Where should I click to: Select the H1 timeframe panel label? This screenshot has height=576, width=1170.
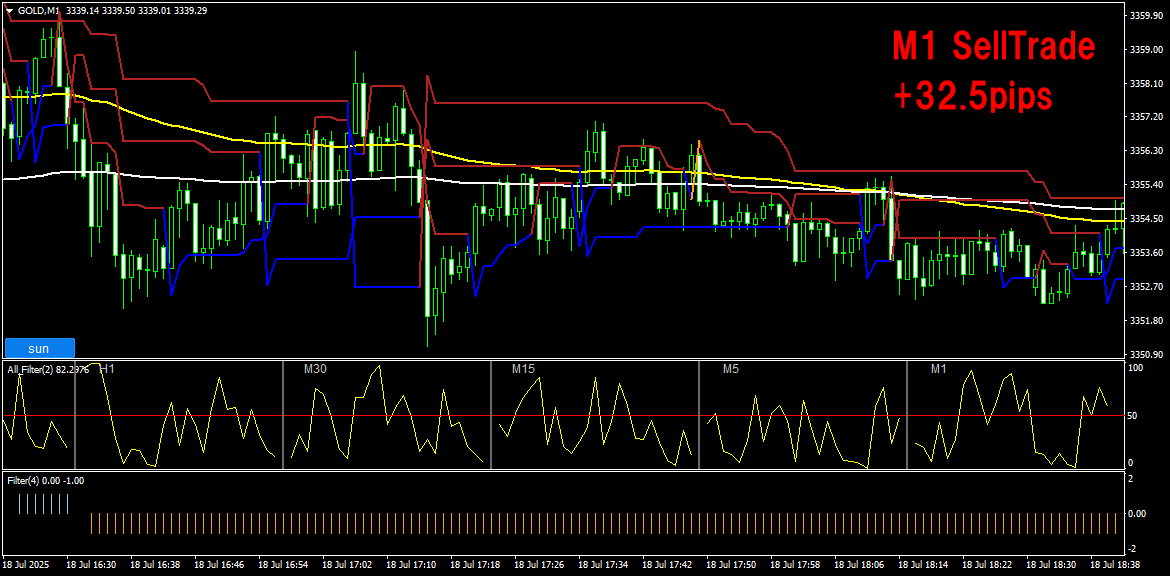point(107,369)
